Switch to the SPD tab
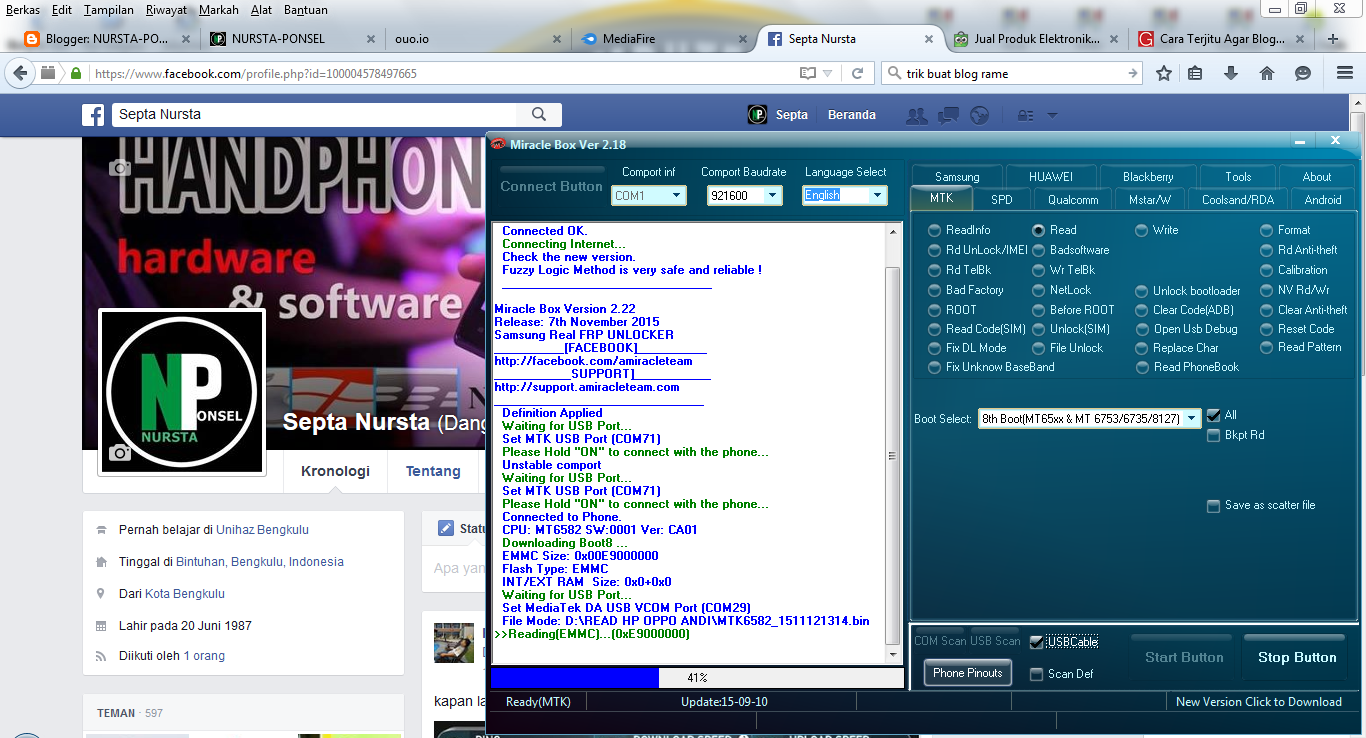 pyautogui.click(x=1001, y=199)
